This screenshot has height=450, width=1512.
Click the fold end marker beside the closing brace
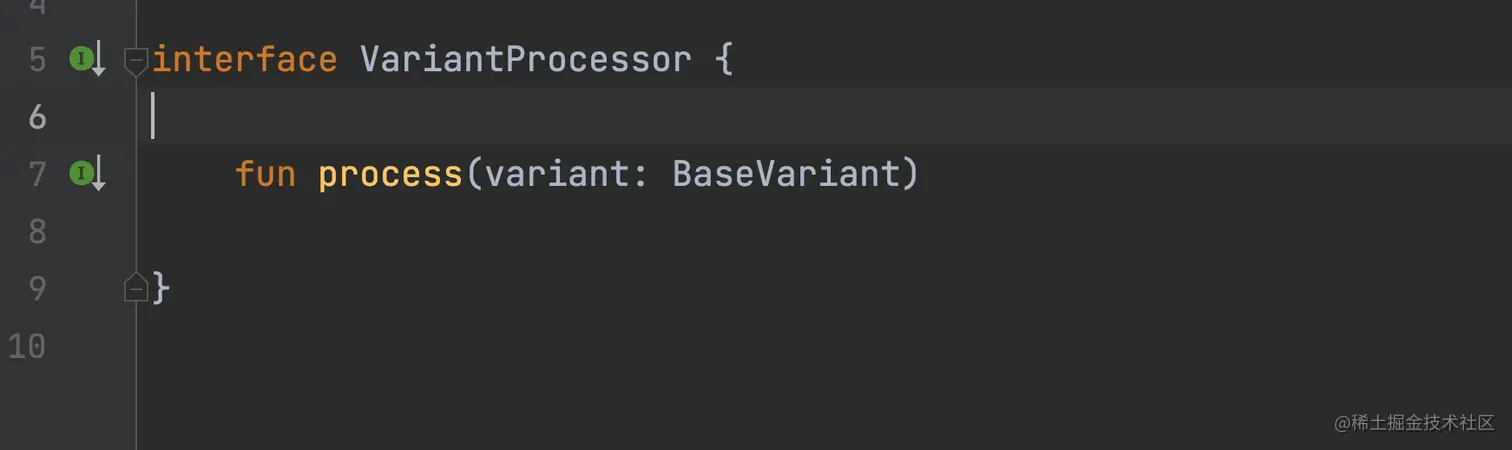coord(136,288)
